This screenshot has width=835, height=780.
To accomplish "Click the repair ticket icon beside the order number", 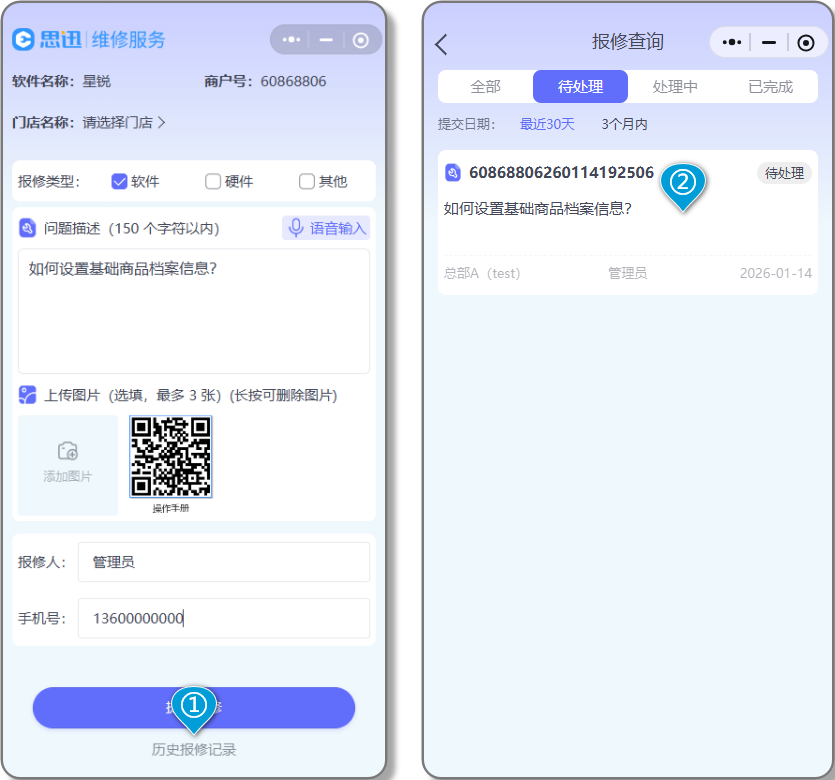I will click(453, 173).
